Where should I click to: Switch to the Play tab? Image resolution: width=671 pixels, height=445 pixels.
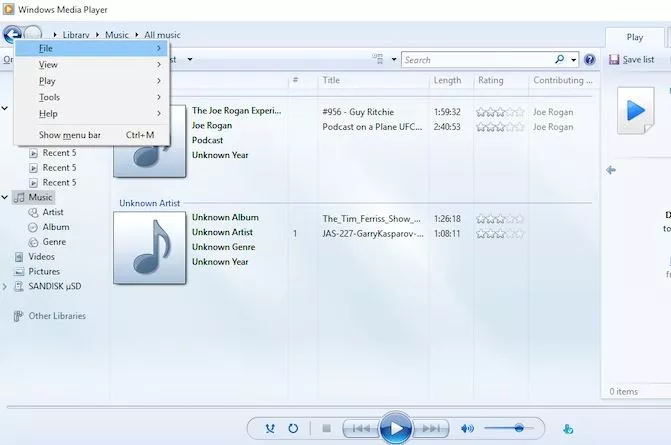[x=635, y=37]
